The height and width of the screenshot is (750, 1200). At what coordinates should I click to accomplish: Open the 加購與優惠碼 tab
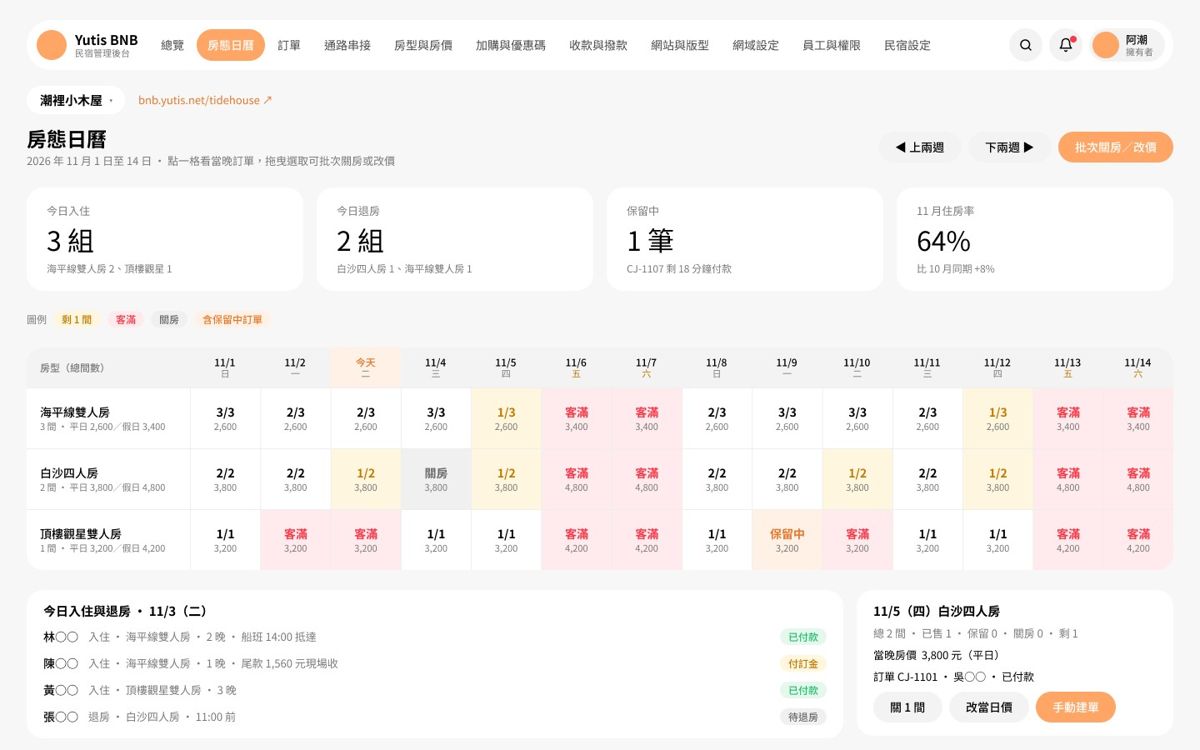(x=511, y=45)
